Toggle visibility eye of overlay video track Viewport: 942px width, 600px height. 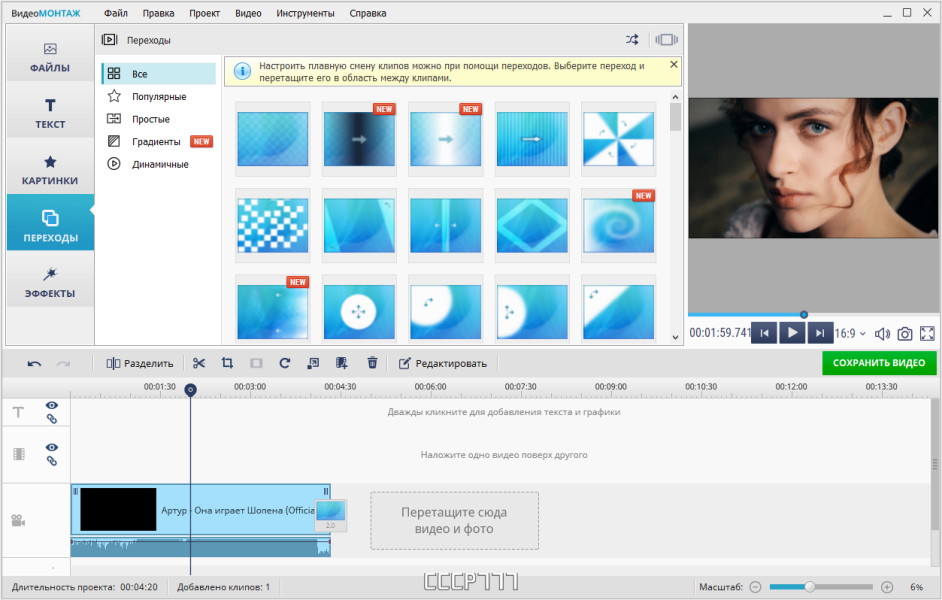pyautogui.click(x=52, y=447)
